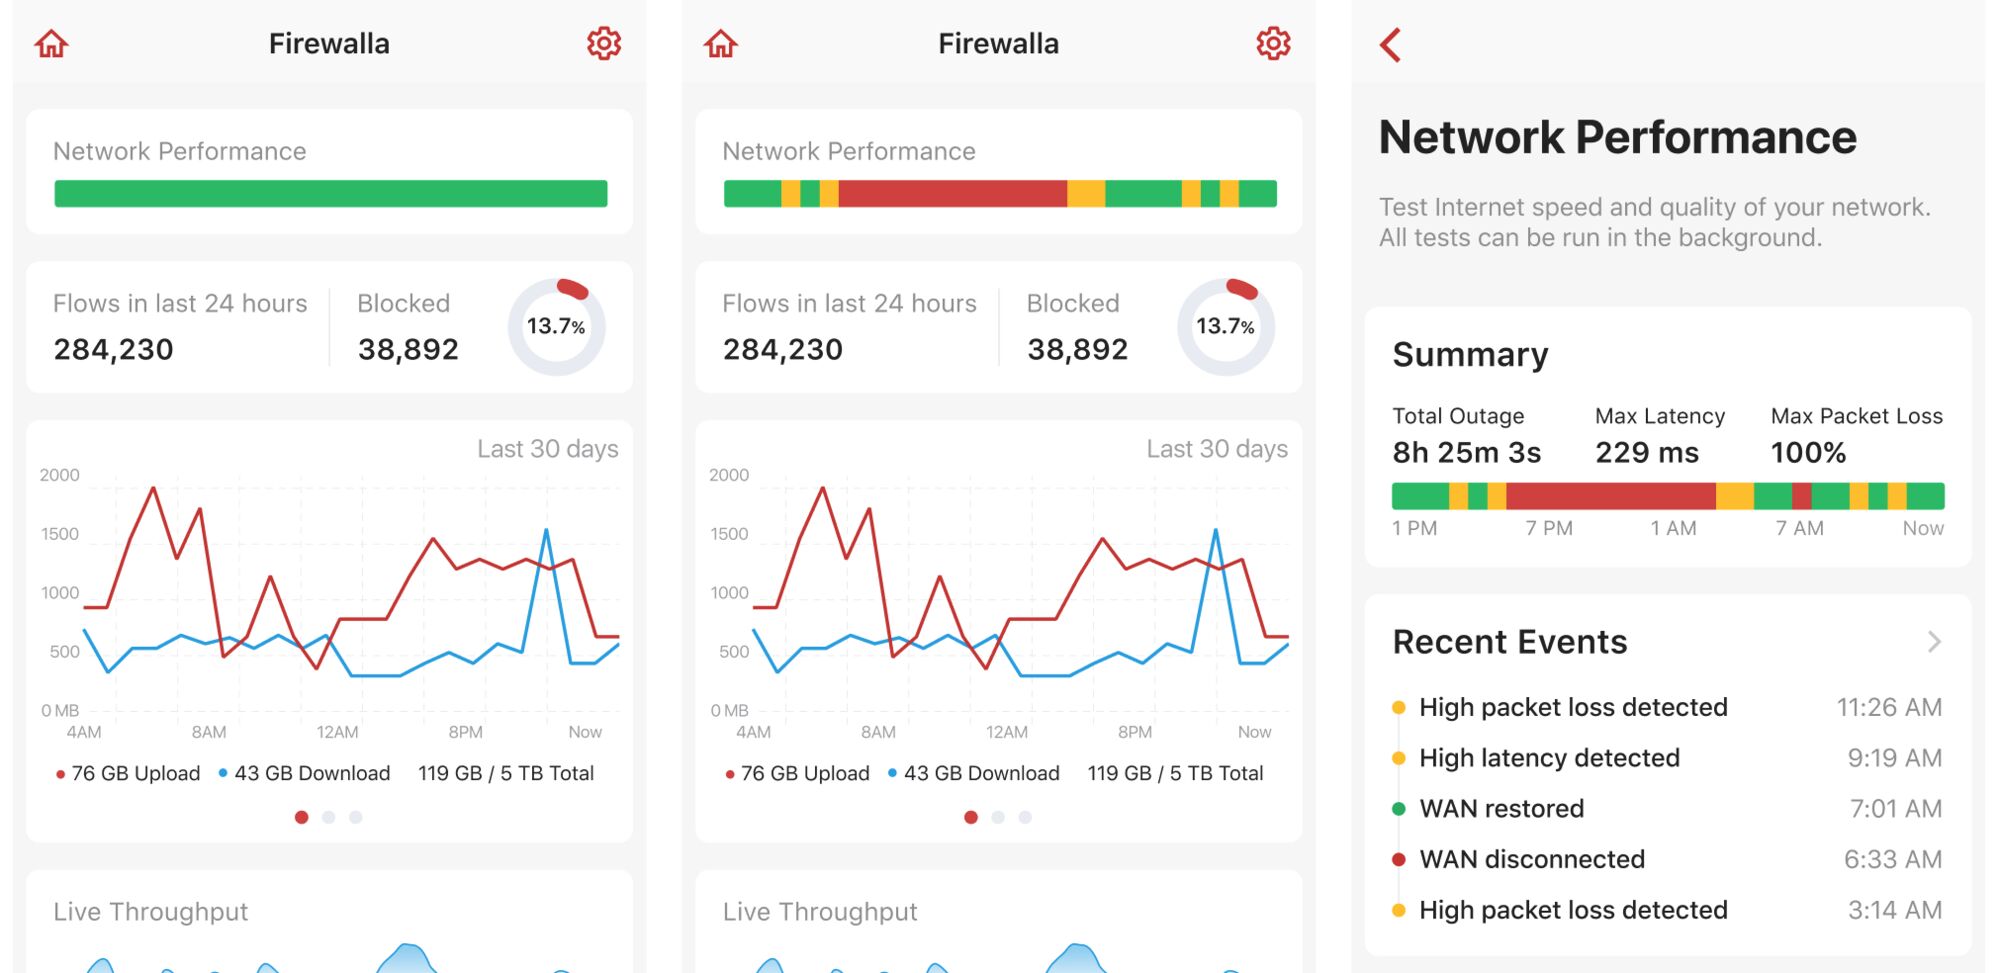This screenshot has height=973, width=2000.
Task: Select third page dot under left chart
Action: (x=355, y=817)
